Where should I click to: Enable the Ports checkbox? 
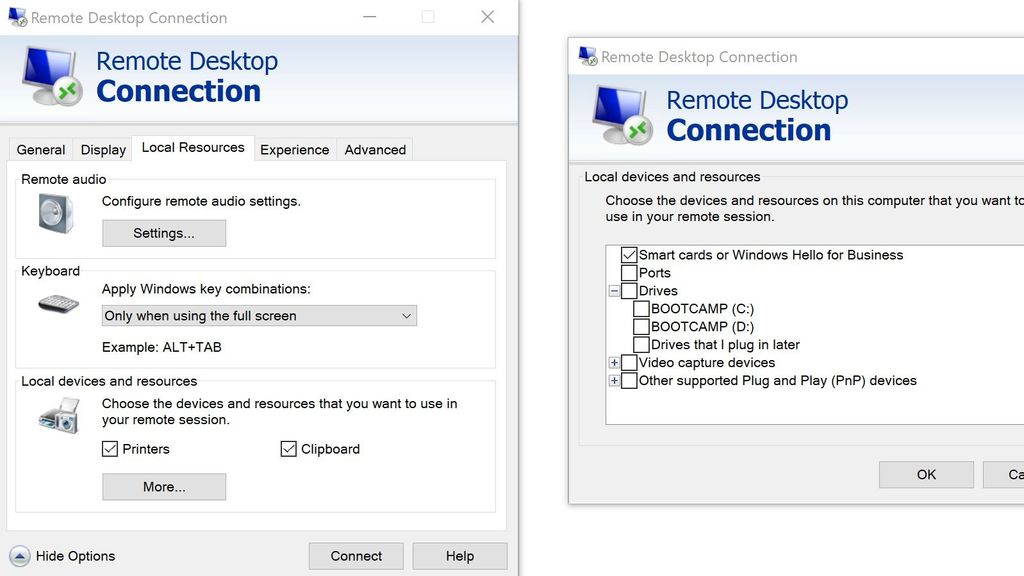coord(629,273)
